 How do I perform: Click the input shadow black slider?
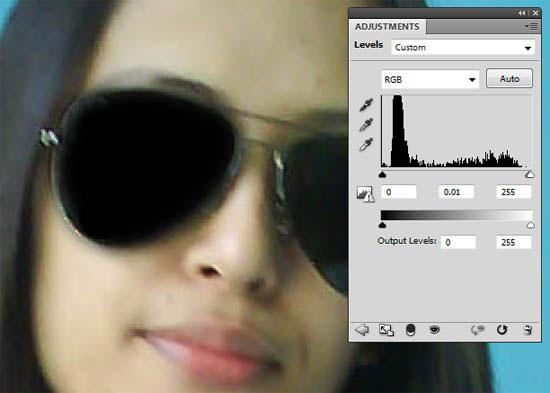[383, 174]
